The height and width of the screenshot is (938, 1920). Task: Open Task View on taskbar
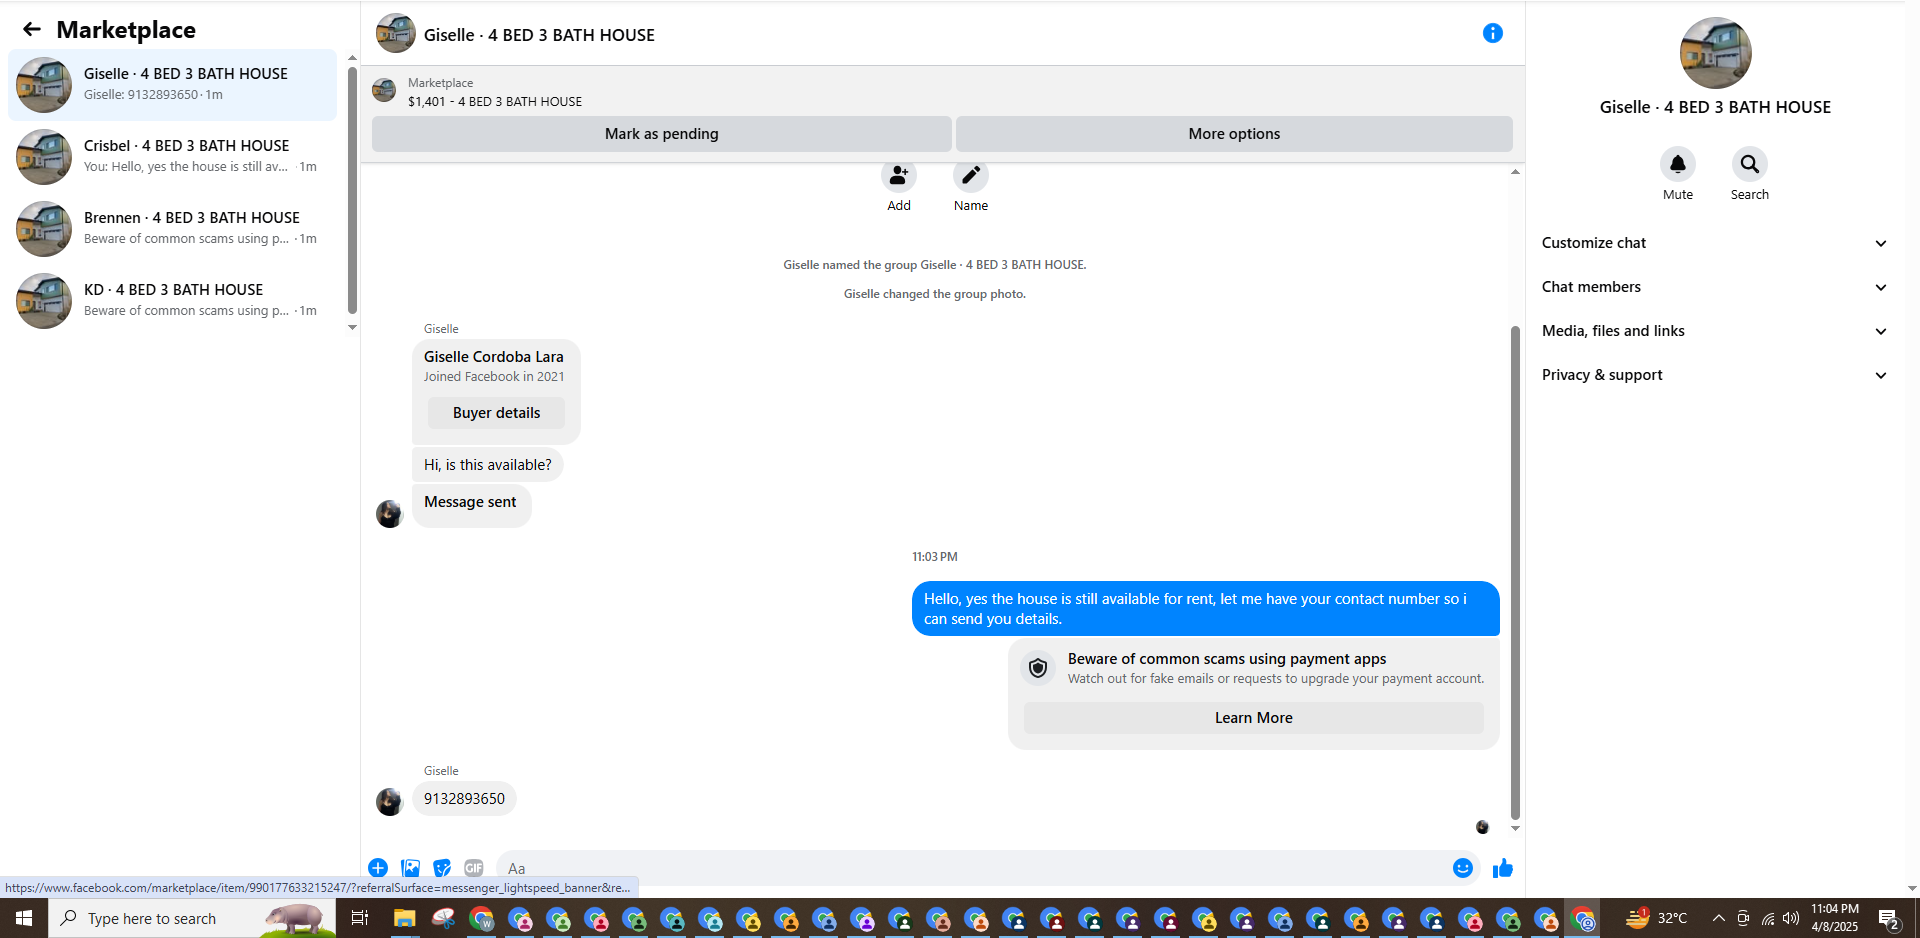click(360, 918)
